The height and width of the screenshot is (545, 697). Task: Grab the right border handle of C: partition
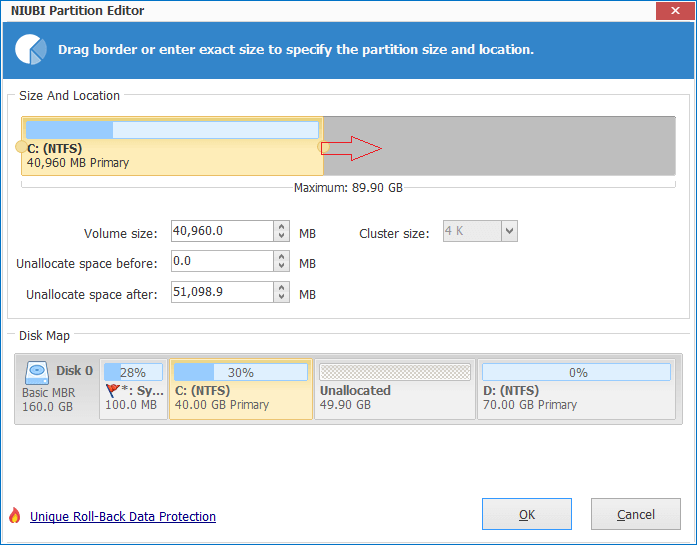(323, 147)
